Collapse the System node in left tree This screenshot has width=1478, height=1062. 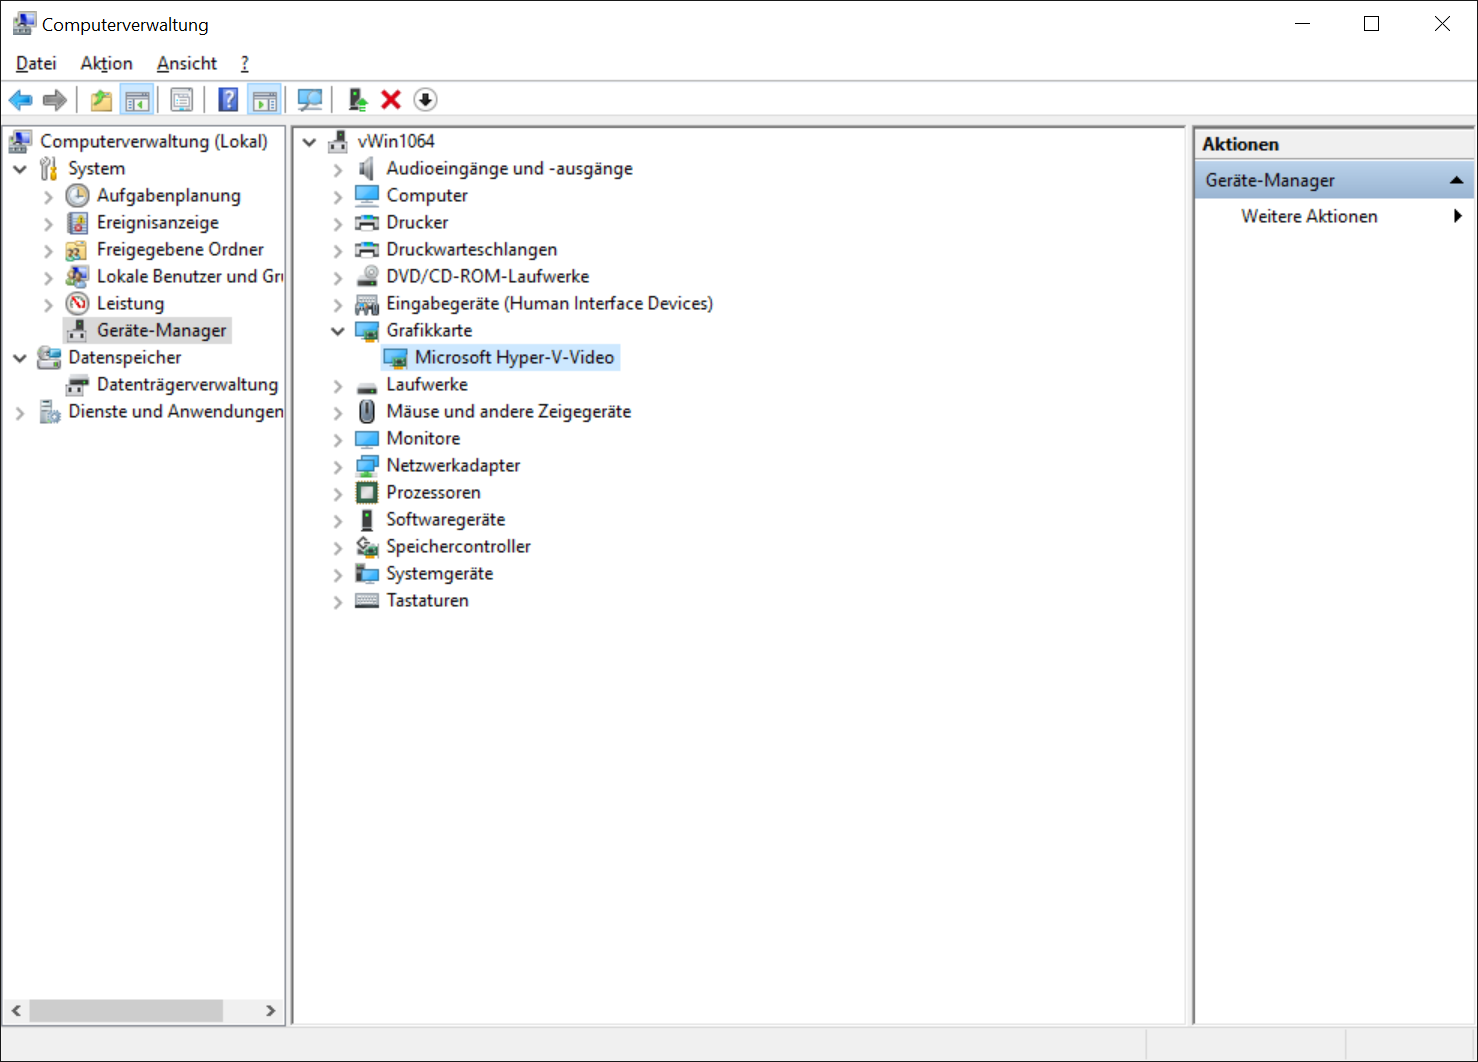coord(20,169)
